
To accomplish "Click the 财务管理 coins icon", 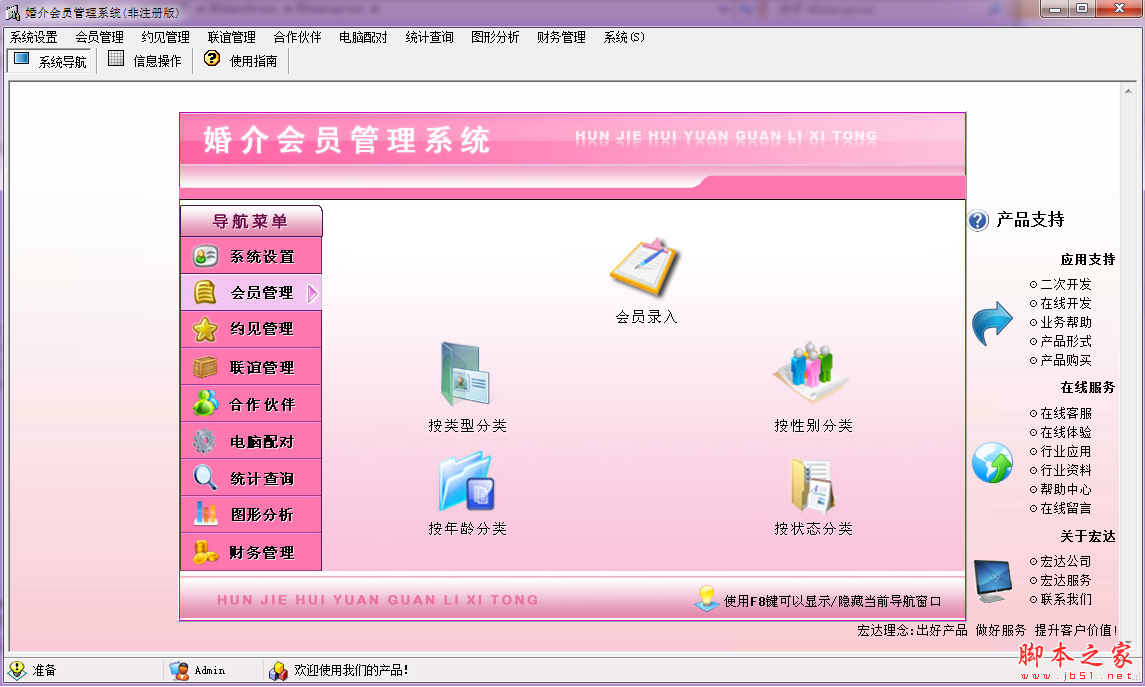I will point(205,552).
